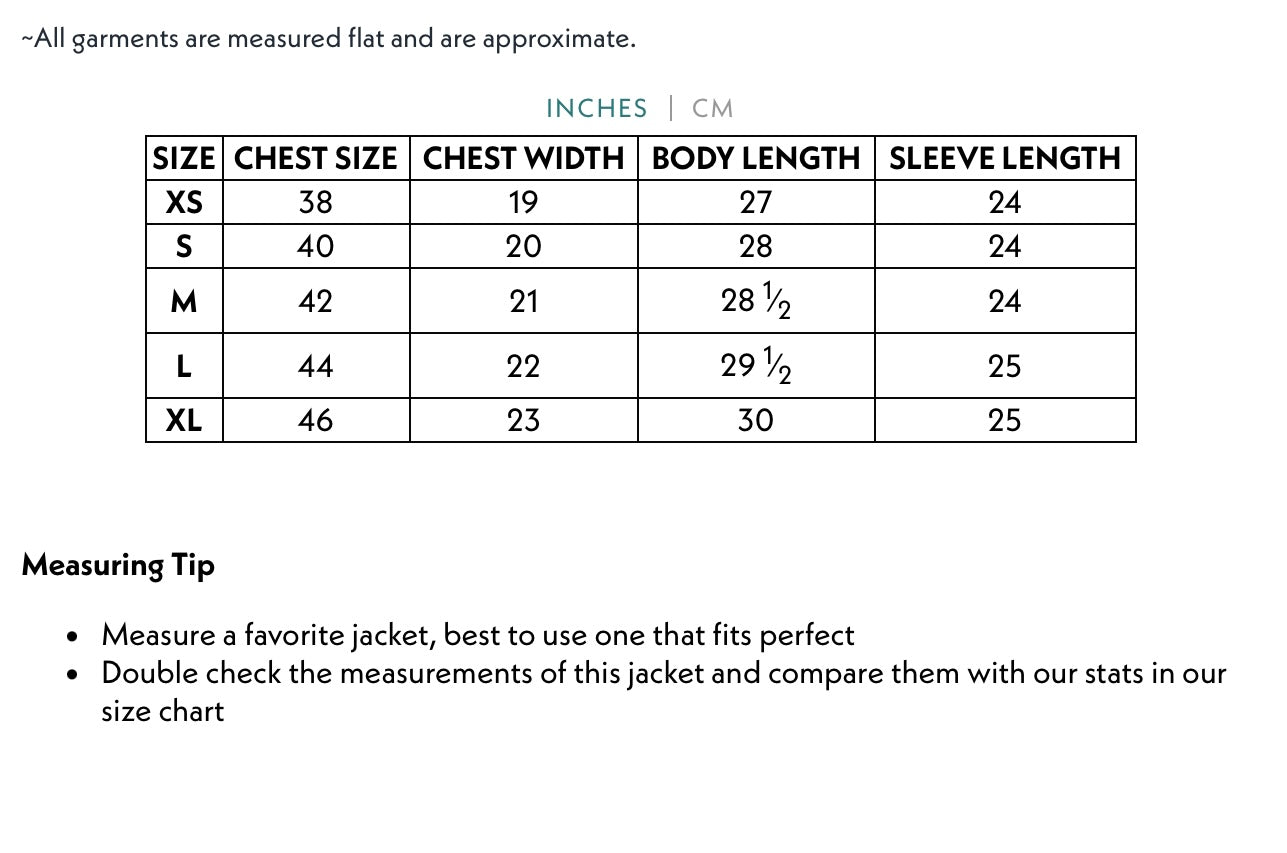1287x853 pixels.
Task: Select chest width value 19
Action: point(523,202)
